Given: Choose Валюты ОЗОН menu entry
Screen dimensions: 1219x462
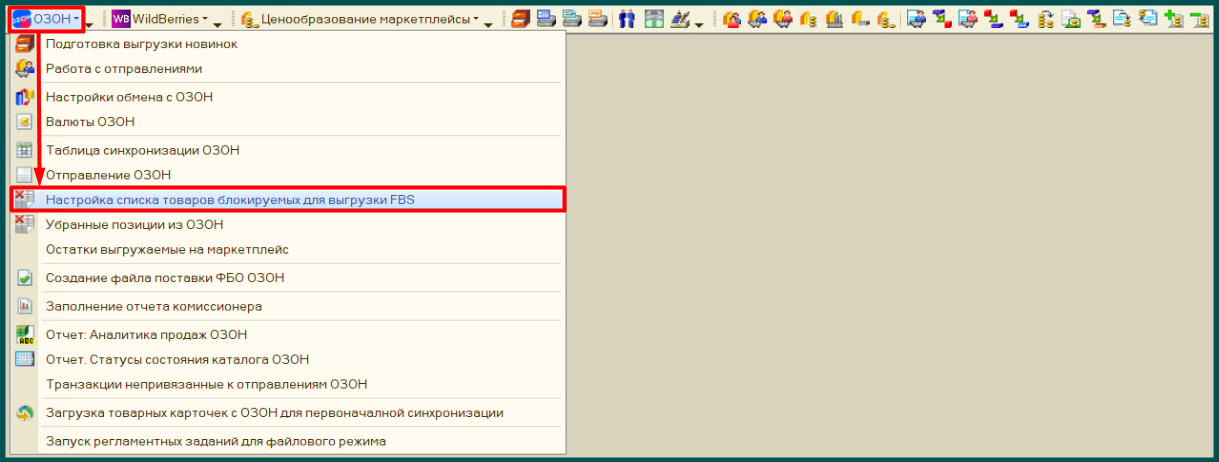Looking at the screenshot, I should tap(288, 122).
